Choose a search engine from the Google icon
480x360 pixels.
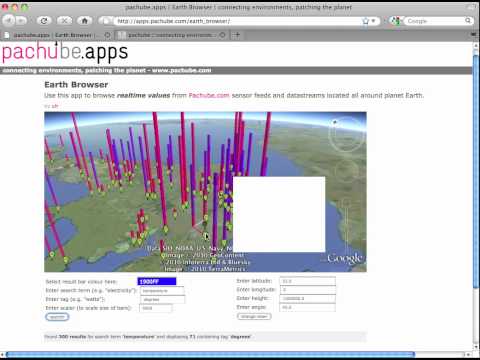click(x=396, y=21)
